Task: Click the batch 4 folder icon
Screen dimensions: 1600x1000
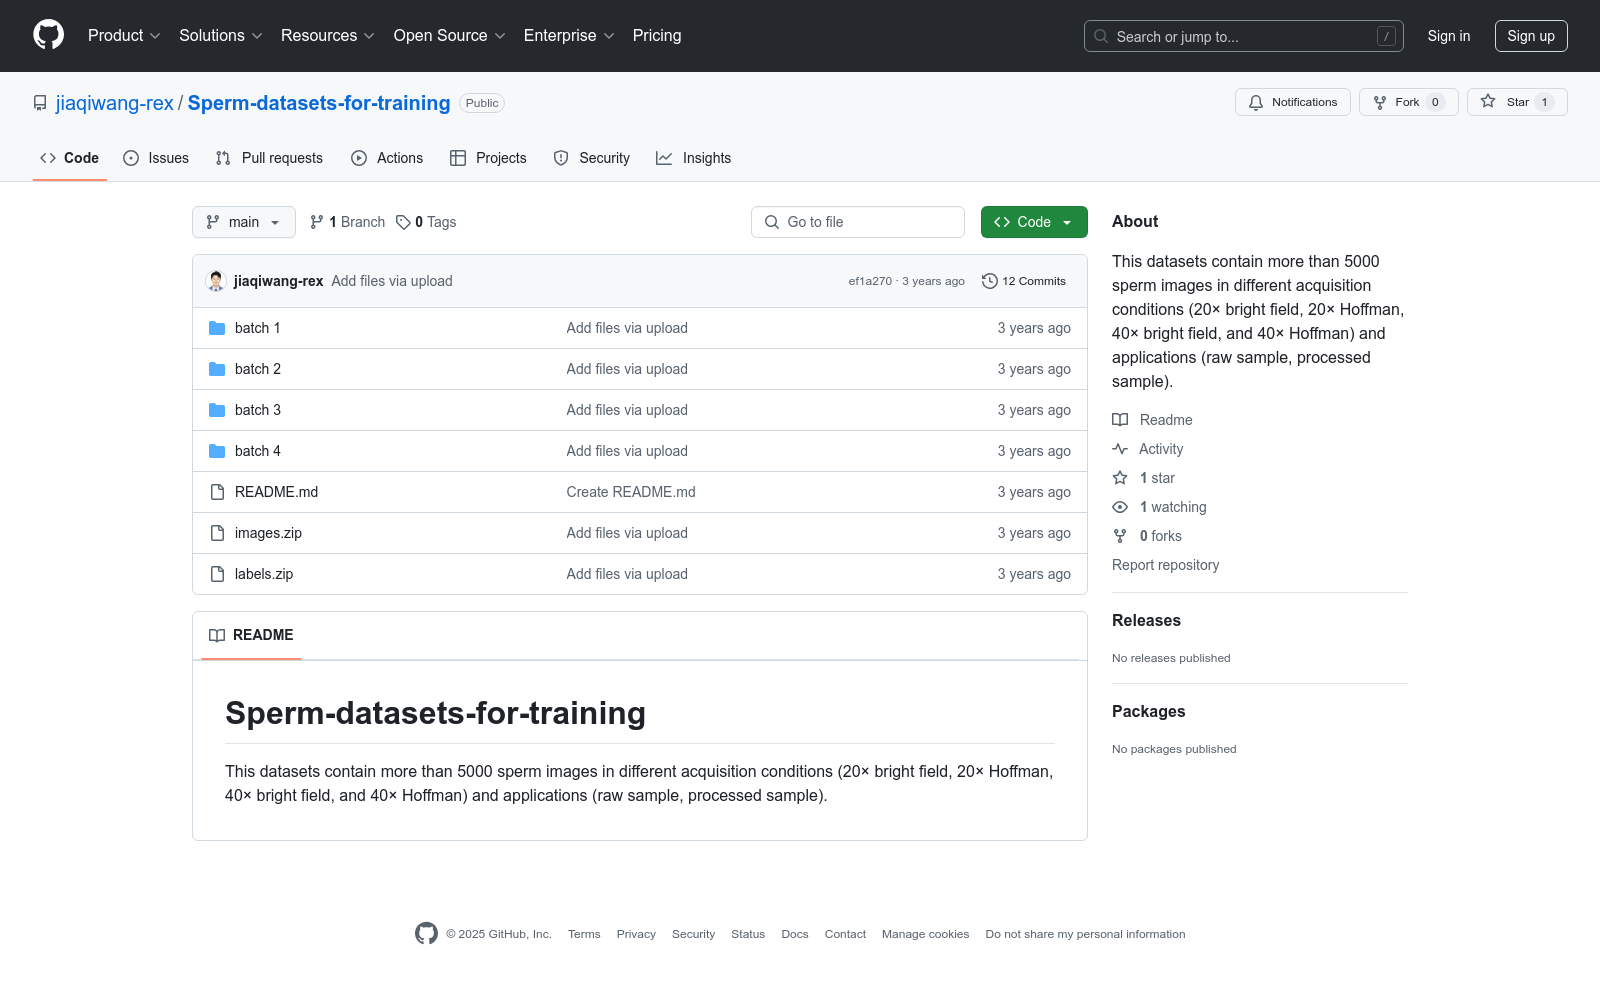Action: (x=217, y=451)
